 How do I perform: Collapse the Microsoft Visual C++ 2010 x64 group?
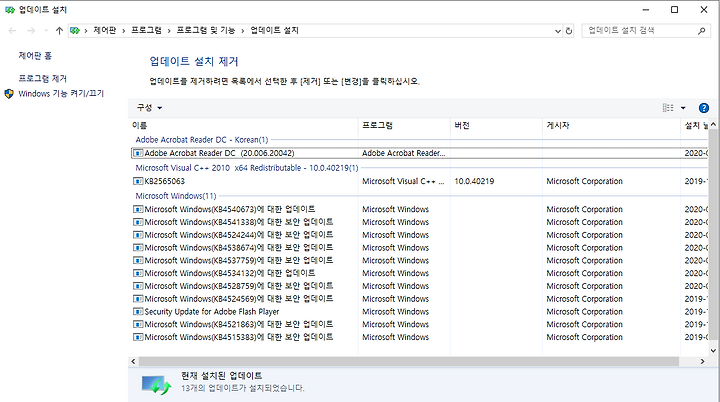(x=247, y=168)
